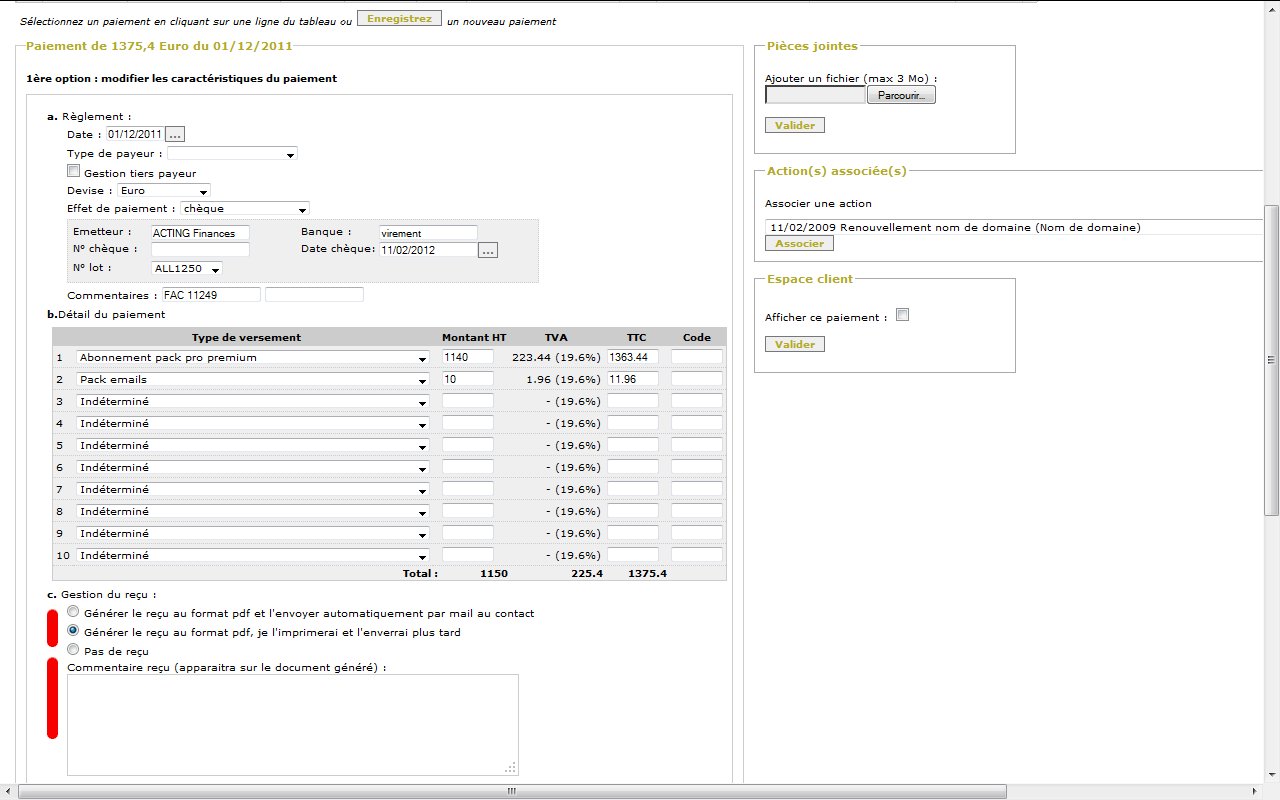Enable the Gestion tiers payeur checkbox
Image resolution: width=1280 pixels, height=800 pixels.
coord(73,171)
